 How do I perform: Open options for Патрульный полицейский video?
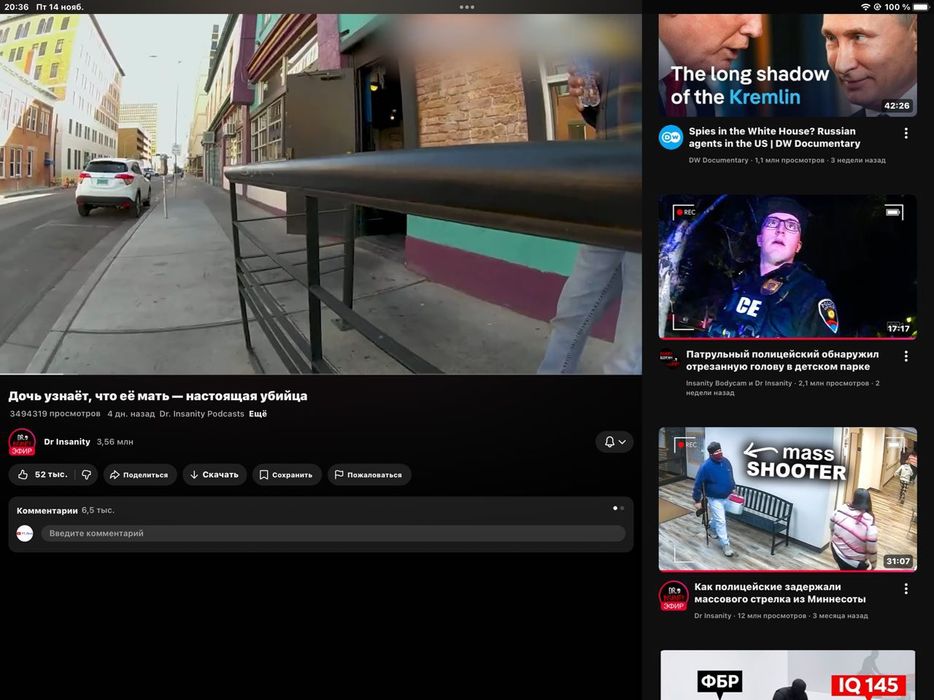906,356
